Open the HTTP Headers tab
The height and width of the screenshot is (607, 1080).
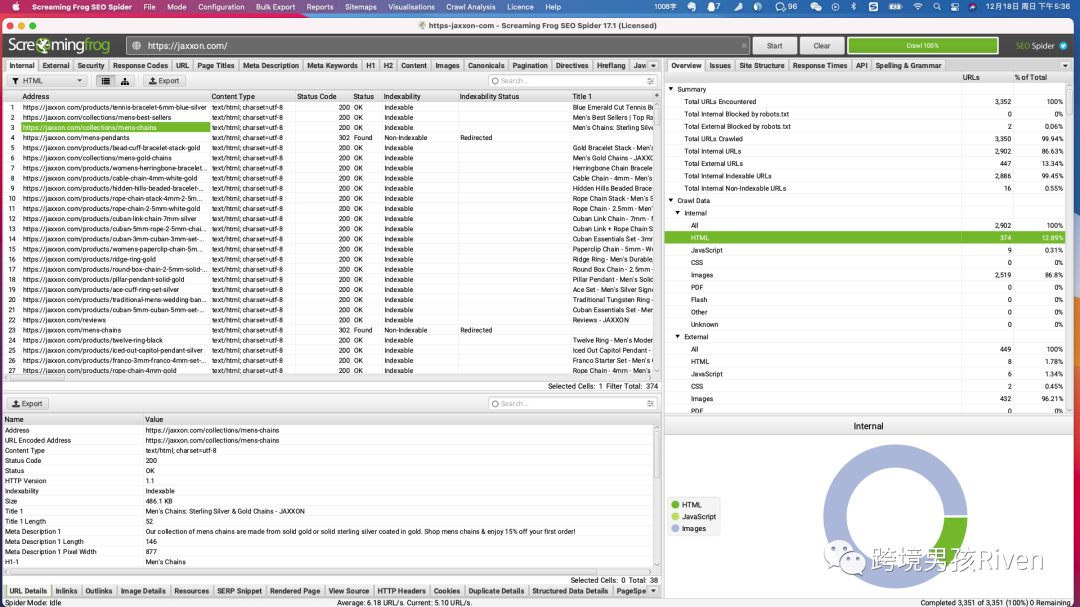coord(402,591)
